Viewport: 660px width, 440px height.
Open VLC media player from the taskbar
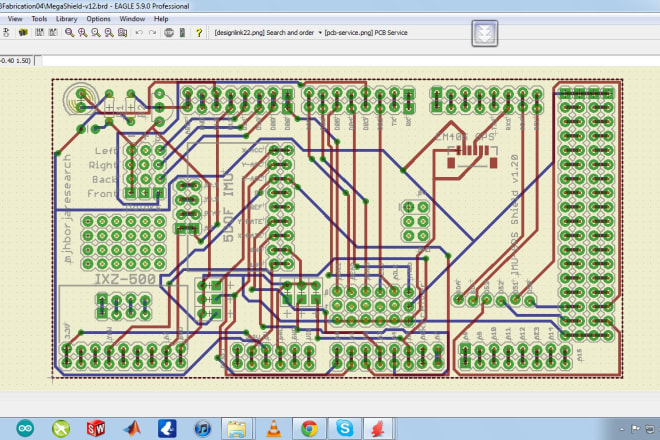tap(274, 429)
